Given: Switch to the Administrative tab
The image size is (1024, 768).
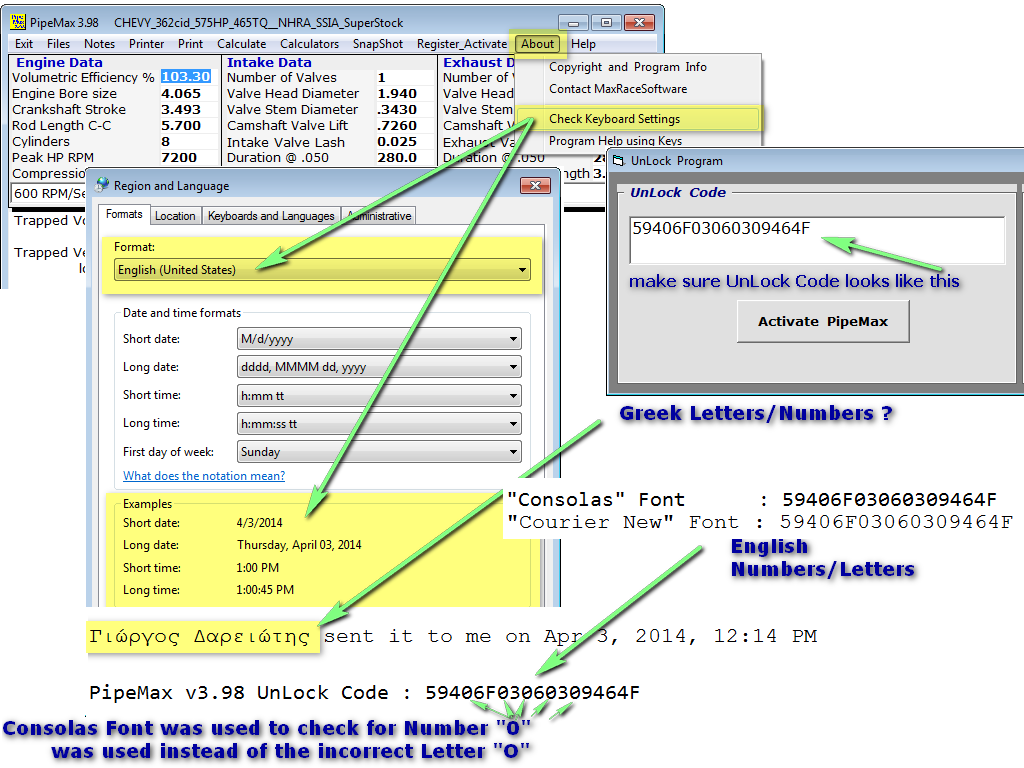Looking at the screenshot, I should tap(379, 216).
